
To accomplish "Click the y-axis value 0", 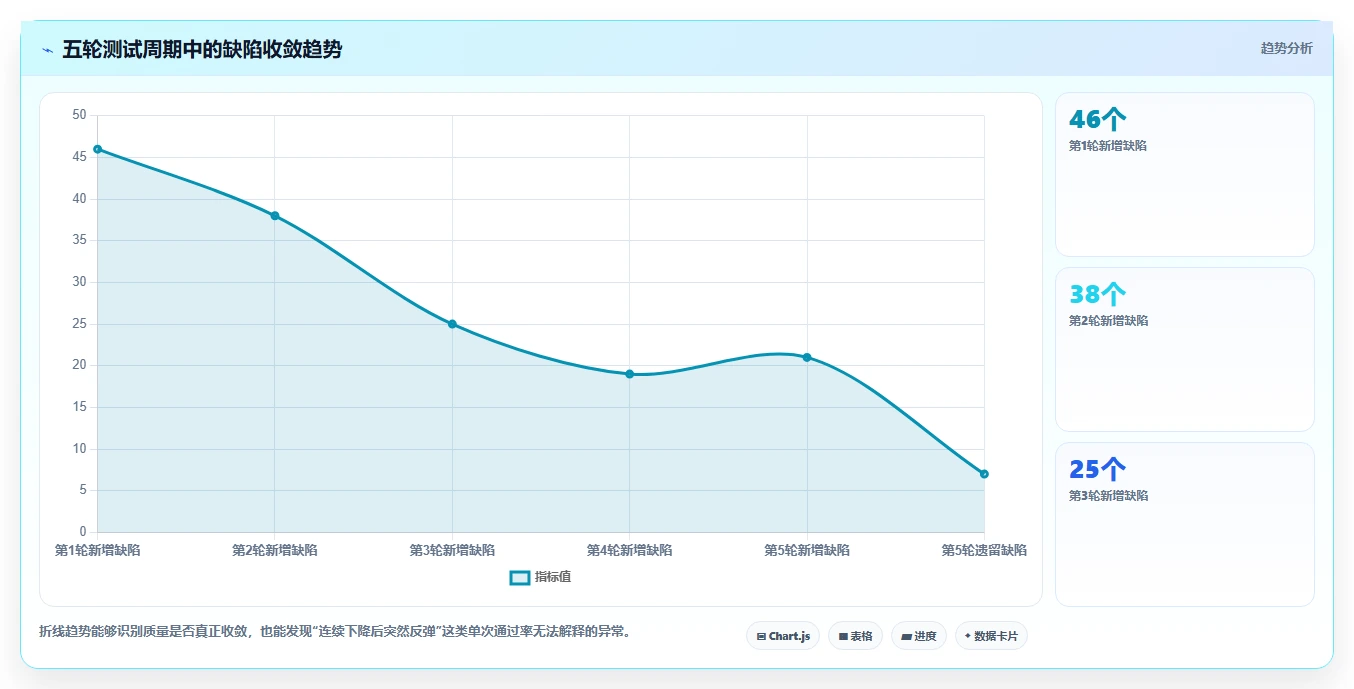I will 84,532.
